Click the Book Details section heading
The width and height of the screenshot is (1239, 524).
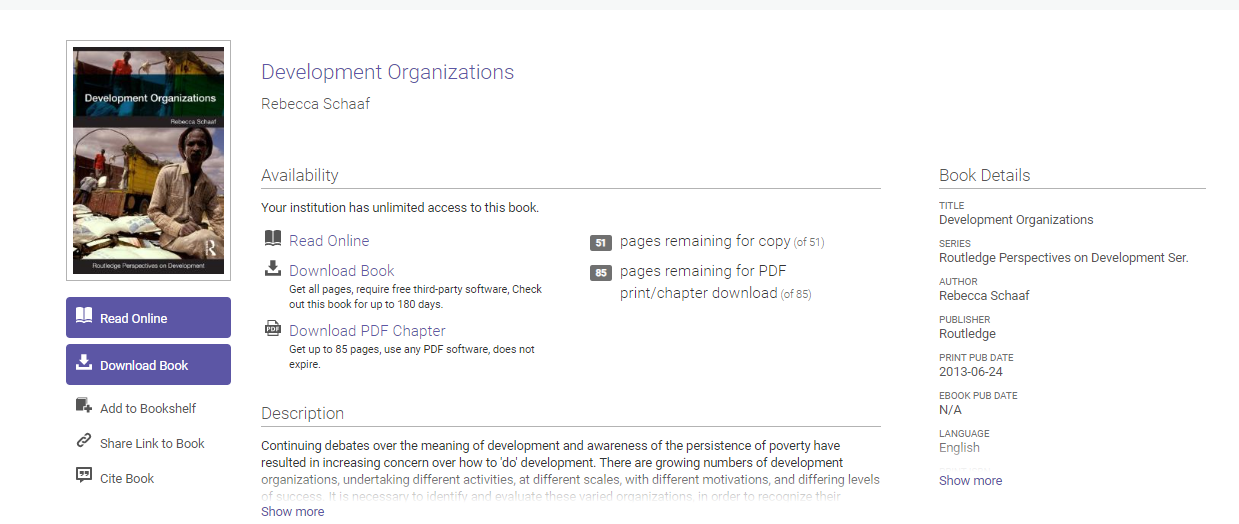984,175
